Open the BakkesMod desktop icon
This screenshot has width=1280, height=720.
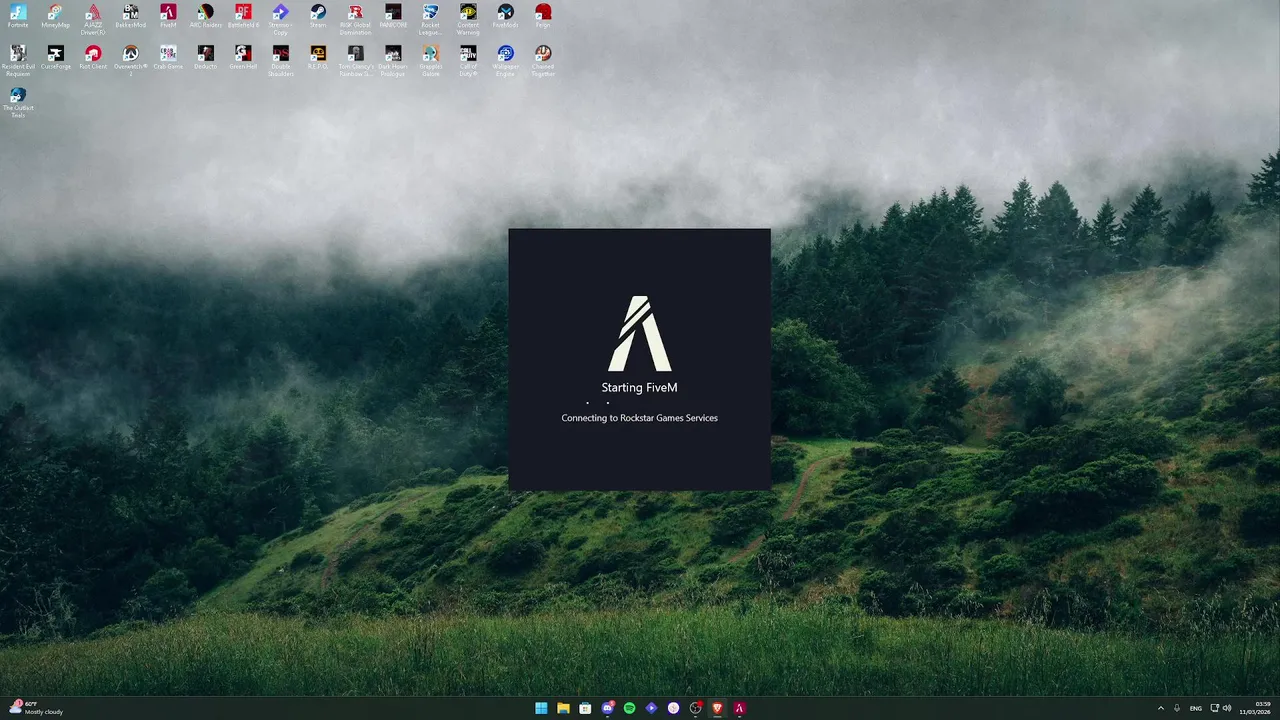(x=130, y=16)
